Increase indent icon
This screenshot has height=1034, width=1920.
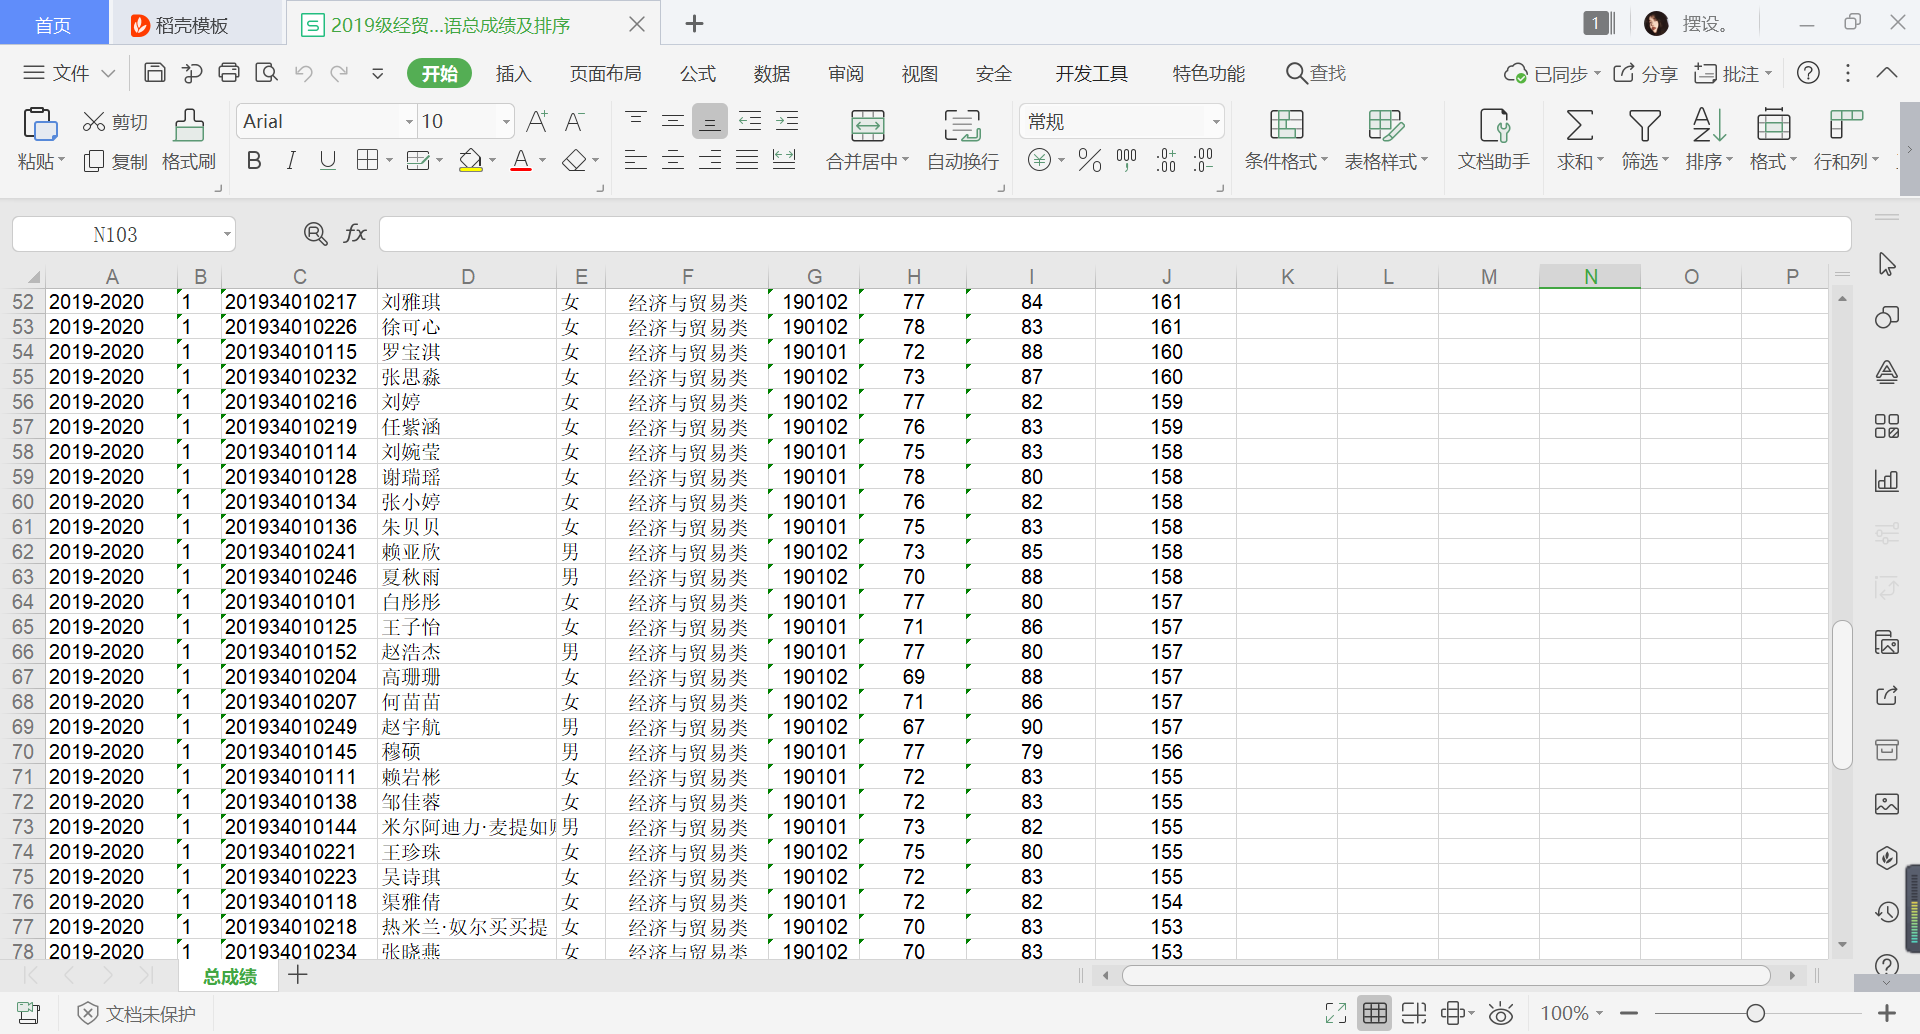(x=787, y=122)
